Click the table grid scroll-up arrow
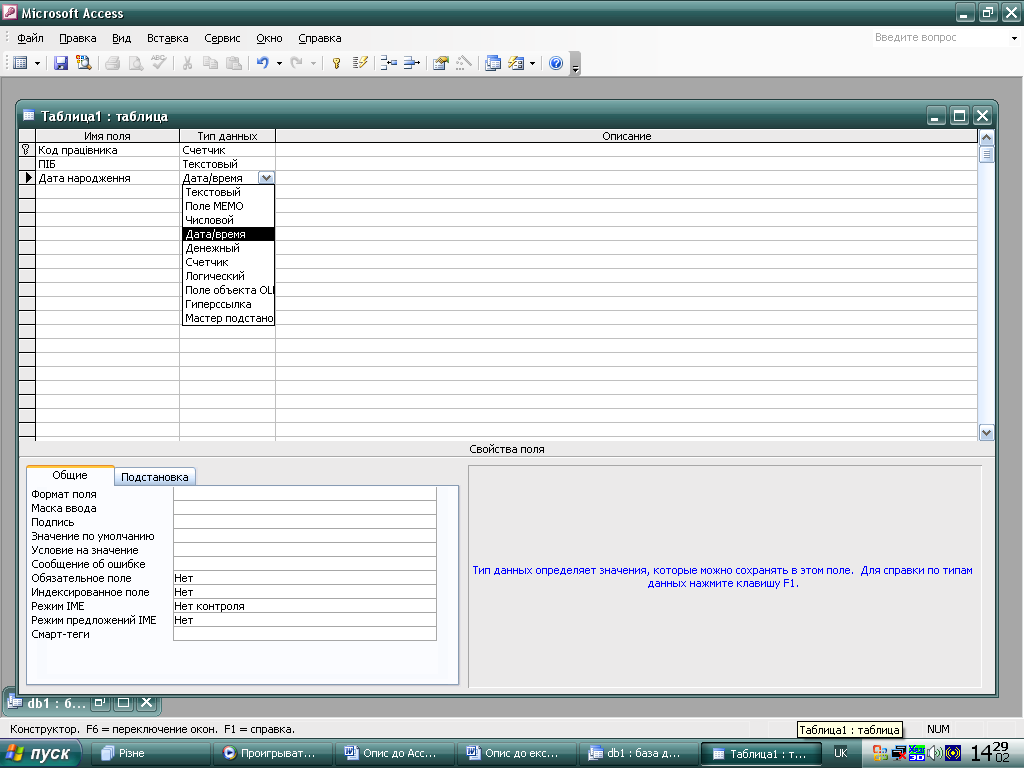This screenshot has height=768, width=1024. 986,137
